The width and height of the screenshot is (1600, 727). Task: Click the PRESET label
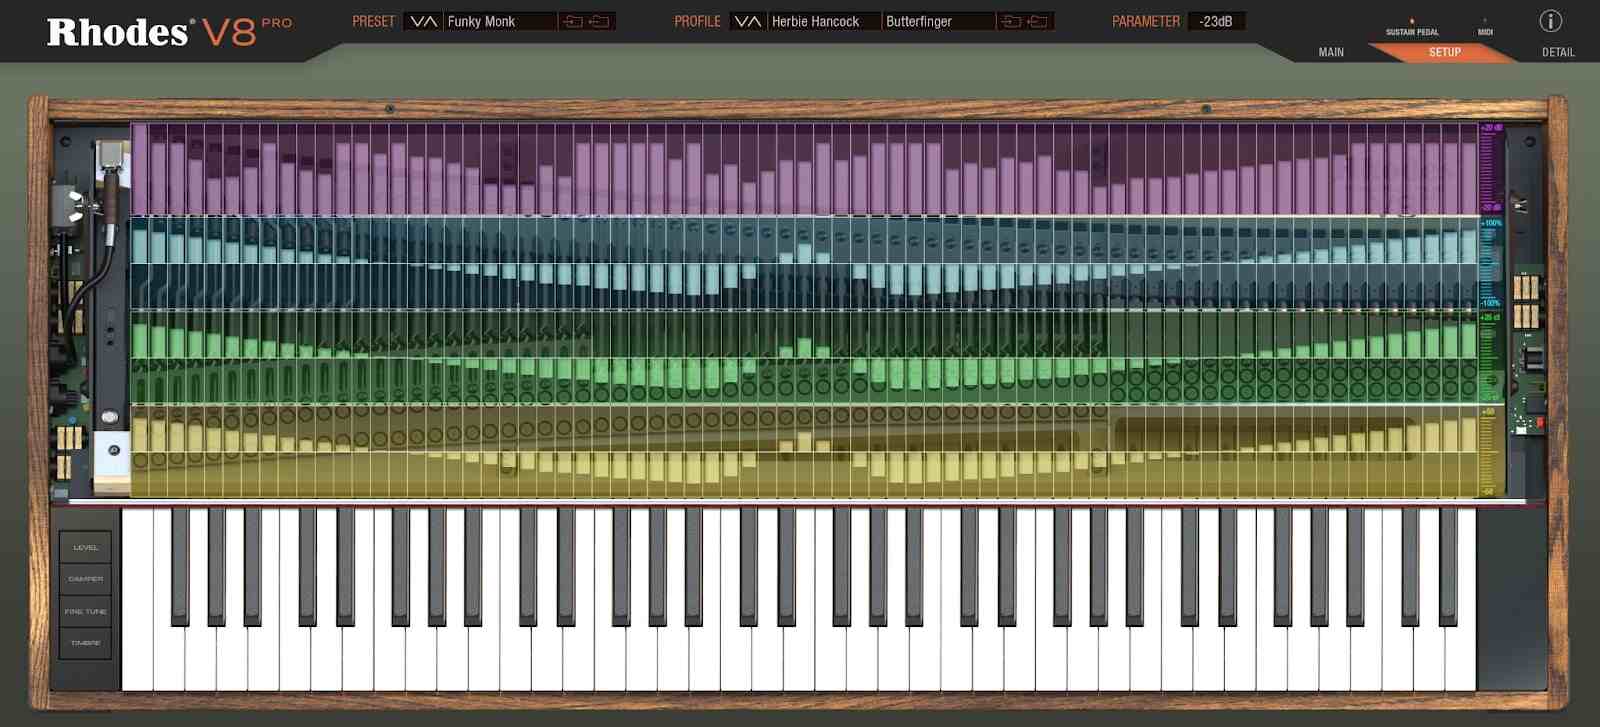[373, 21]
